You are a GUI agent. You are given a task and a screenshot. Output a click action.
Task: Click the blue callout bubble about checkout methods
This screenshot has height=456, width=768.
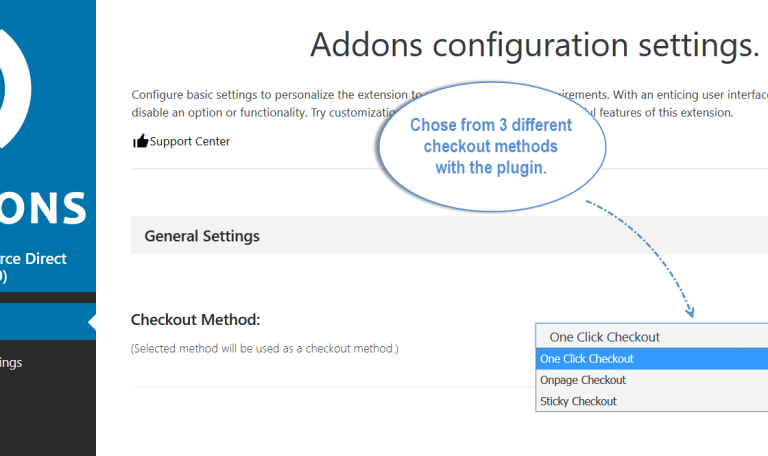492,146
